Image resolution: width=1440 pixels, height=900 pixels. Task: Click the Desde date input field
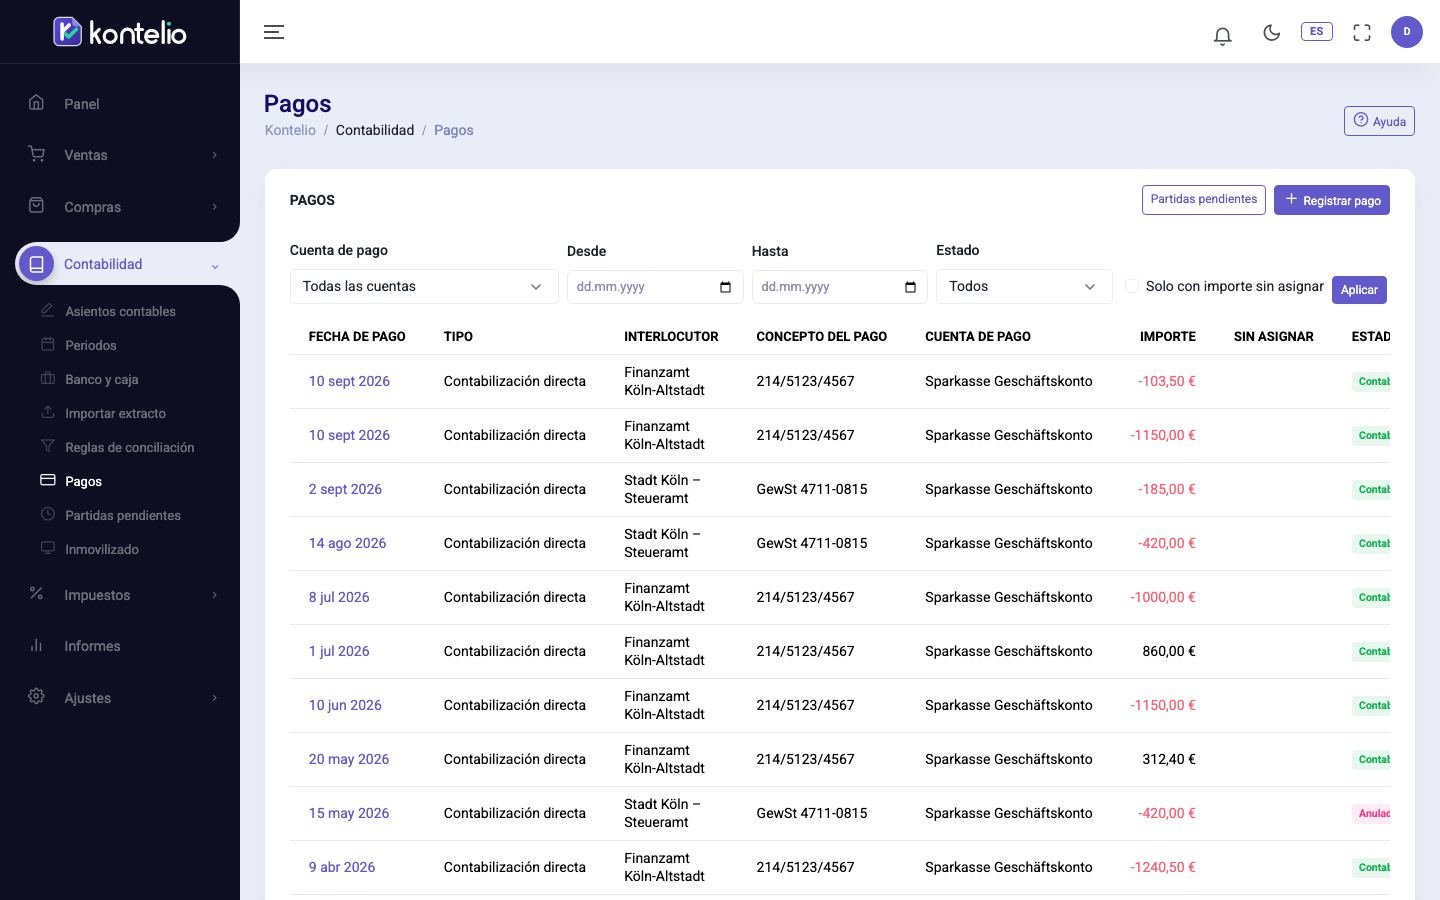point(655,287)
